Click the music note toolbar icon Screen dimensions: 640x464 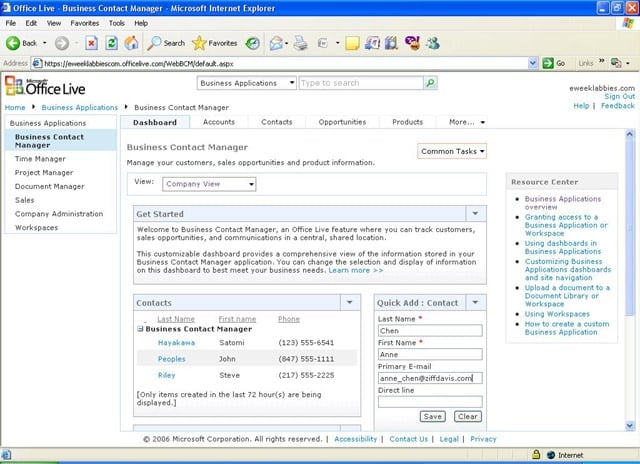coord(372,43)
